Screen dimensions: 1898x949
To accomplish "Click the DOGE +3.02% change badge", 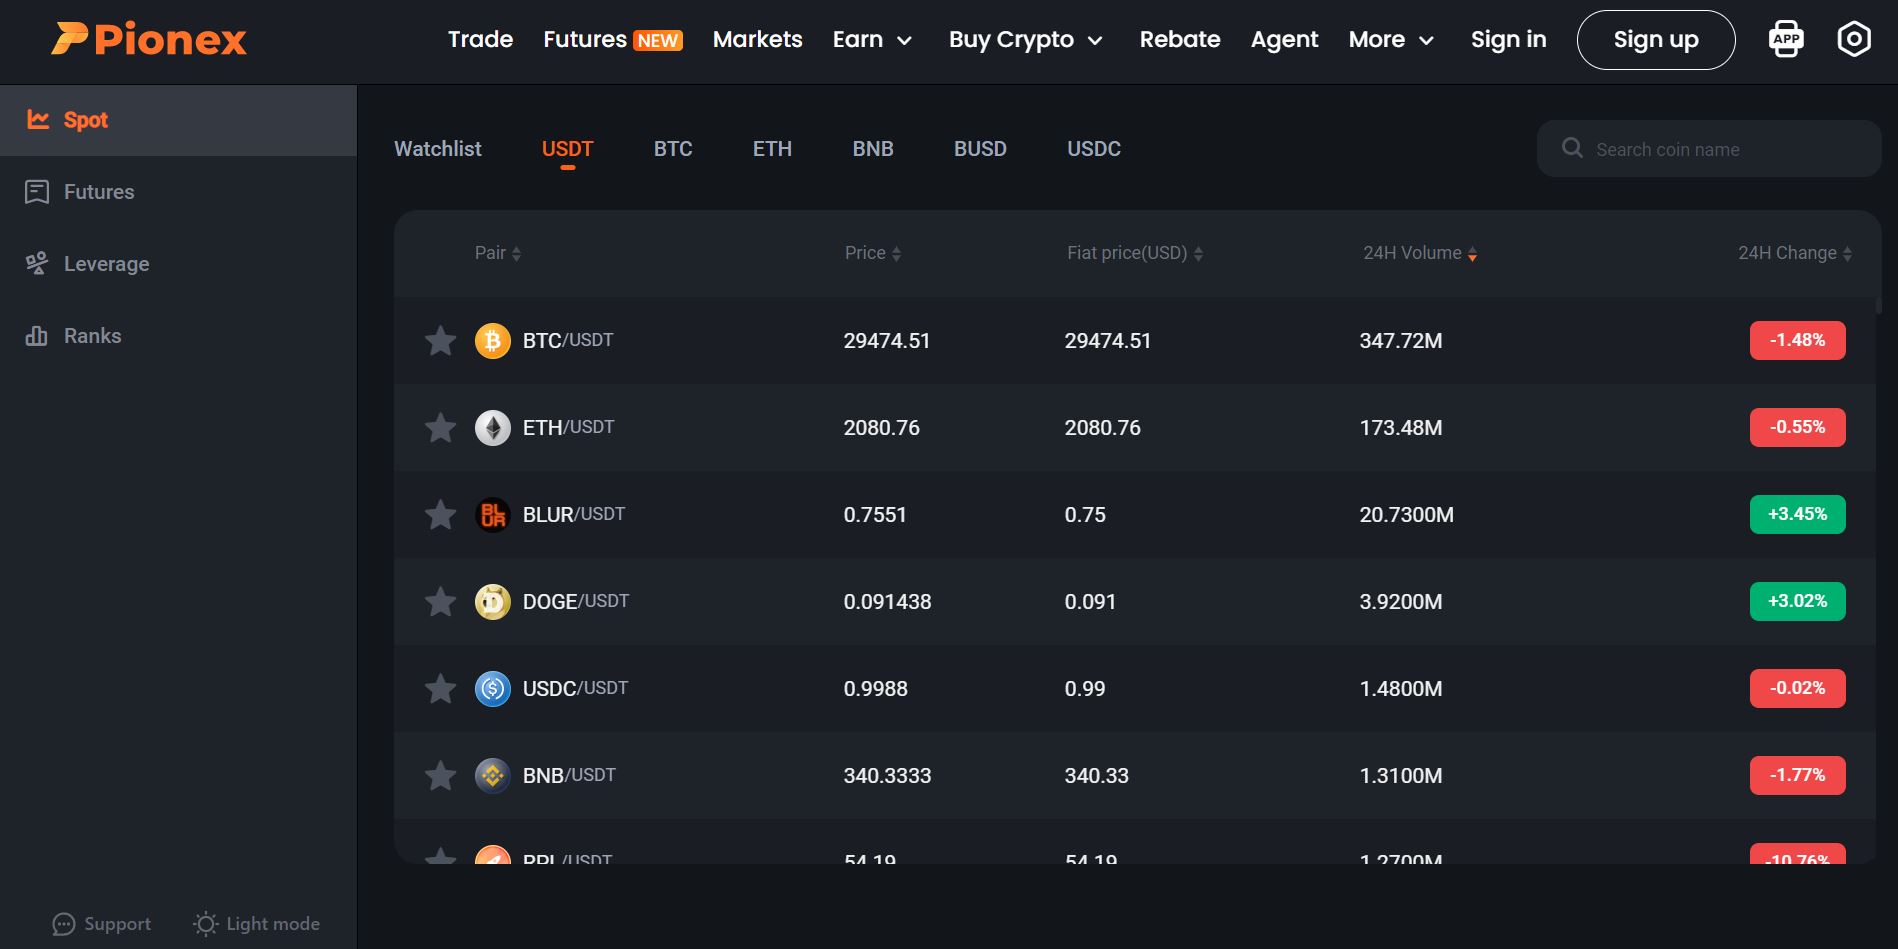I will coord(1797,602).
